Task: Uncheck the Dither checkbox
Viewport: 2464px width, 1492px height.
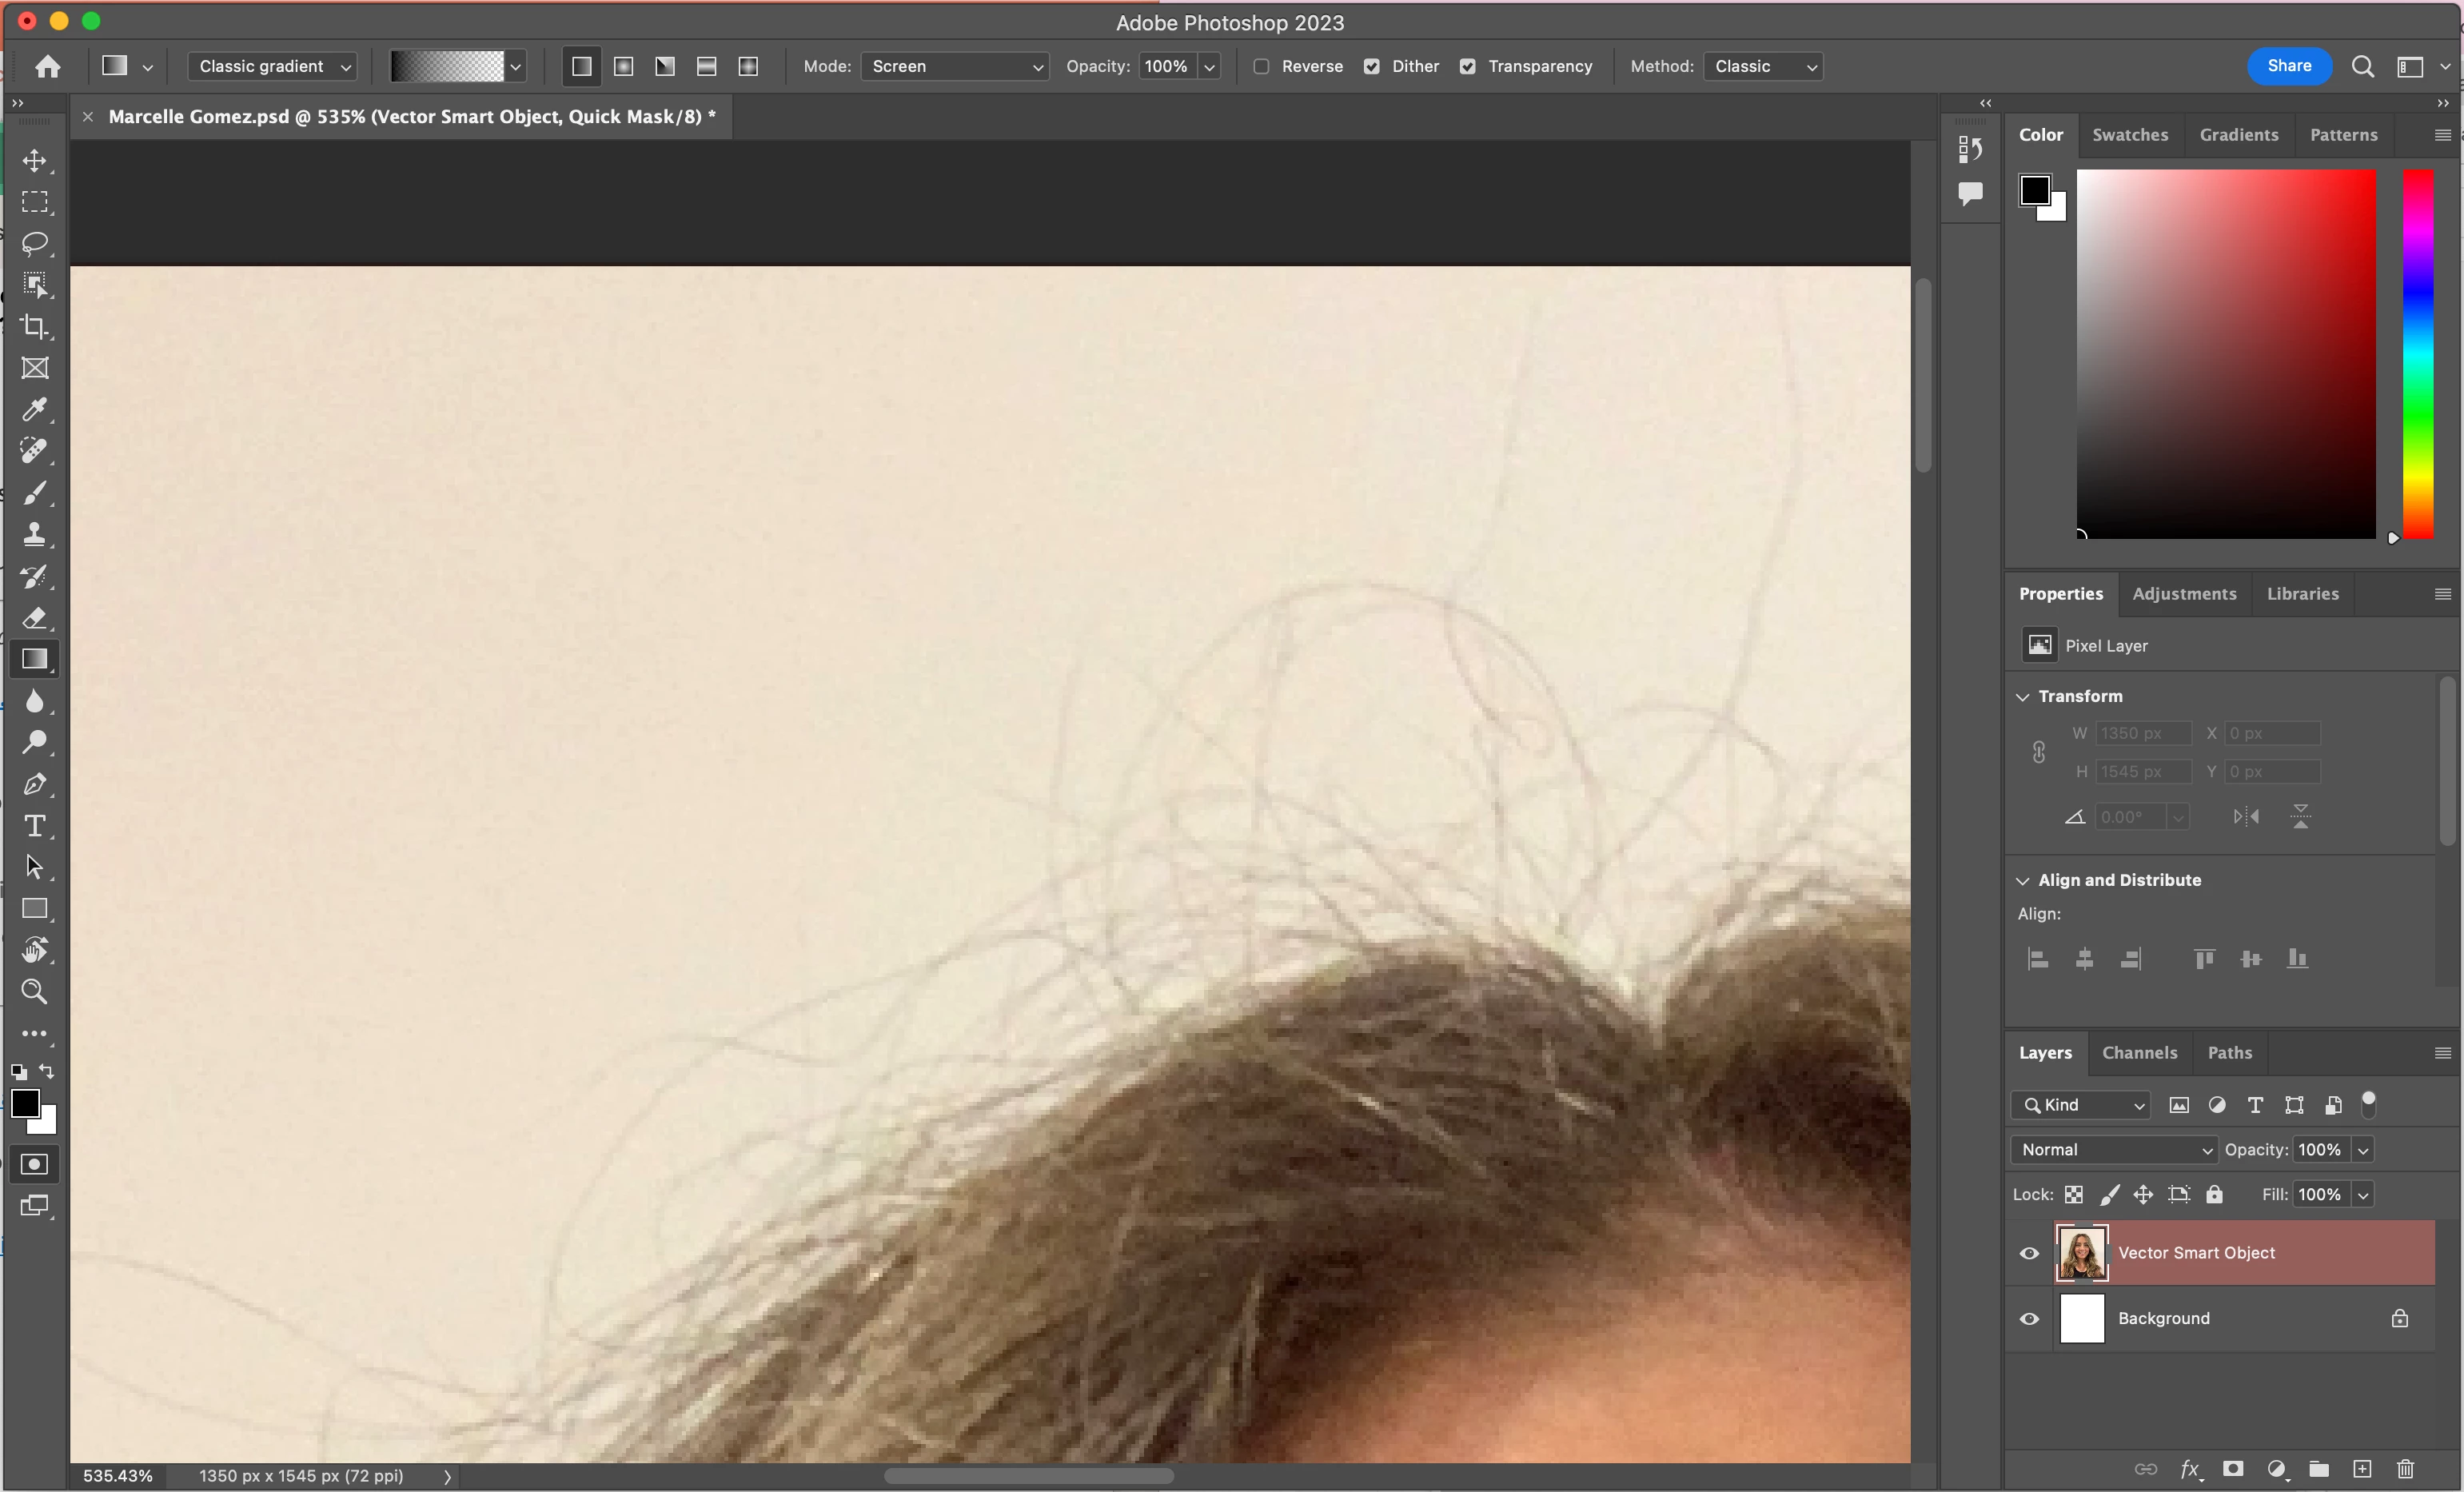Action: tap(1372, 66)
